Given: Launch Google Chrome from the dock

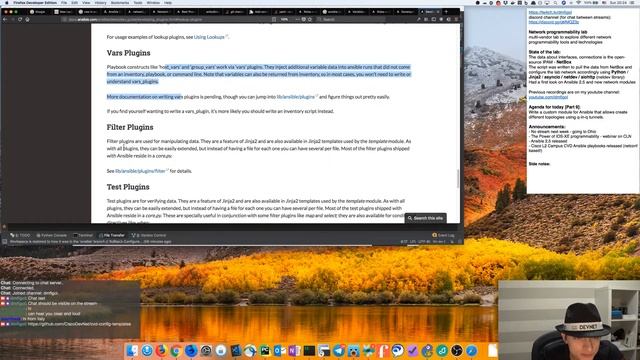Looking at the screenshot, I should pos(176,350).
